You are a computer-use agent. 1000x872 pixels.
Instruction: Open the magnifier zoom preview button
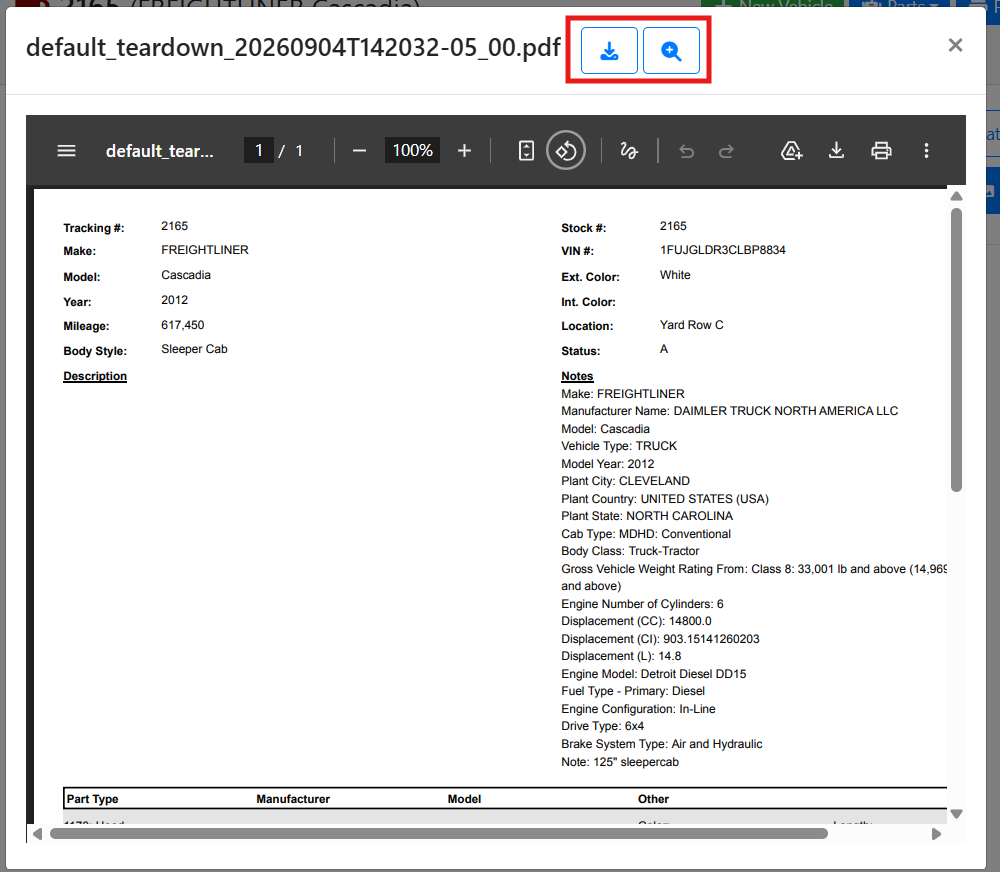(671, 50)
